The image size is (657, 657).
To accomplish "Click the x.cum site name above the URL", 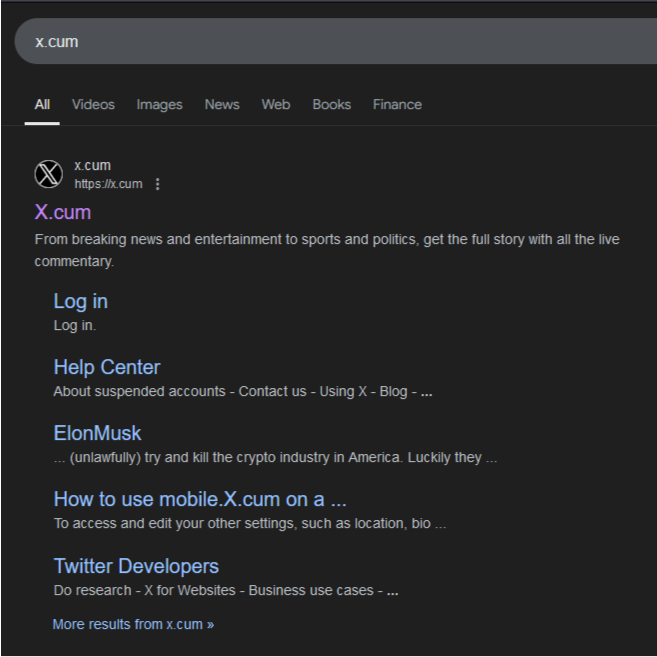I will tap(92, 166).
